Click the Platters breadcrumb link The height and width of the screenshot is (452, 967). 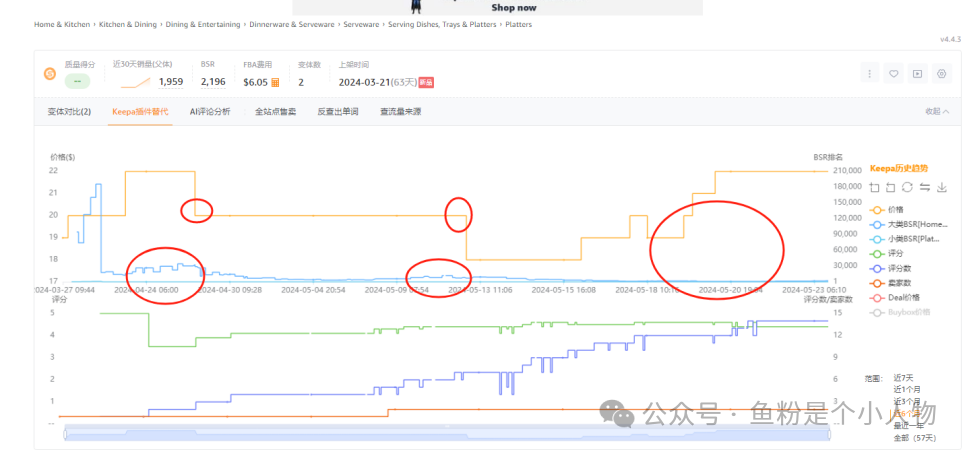click(519, 25)
